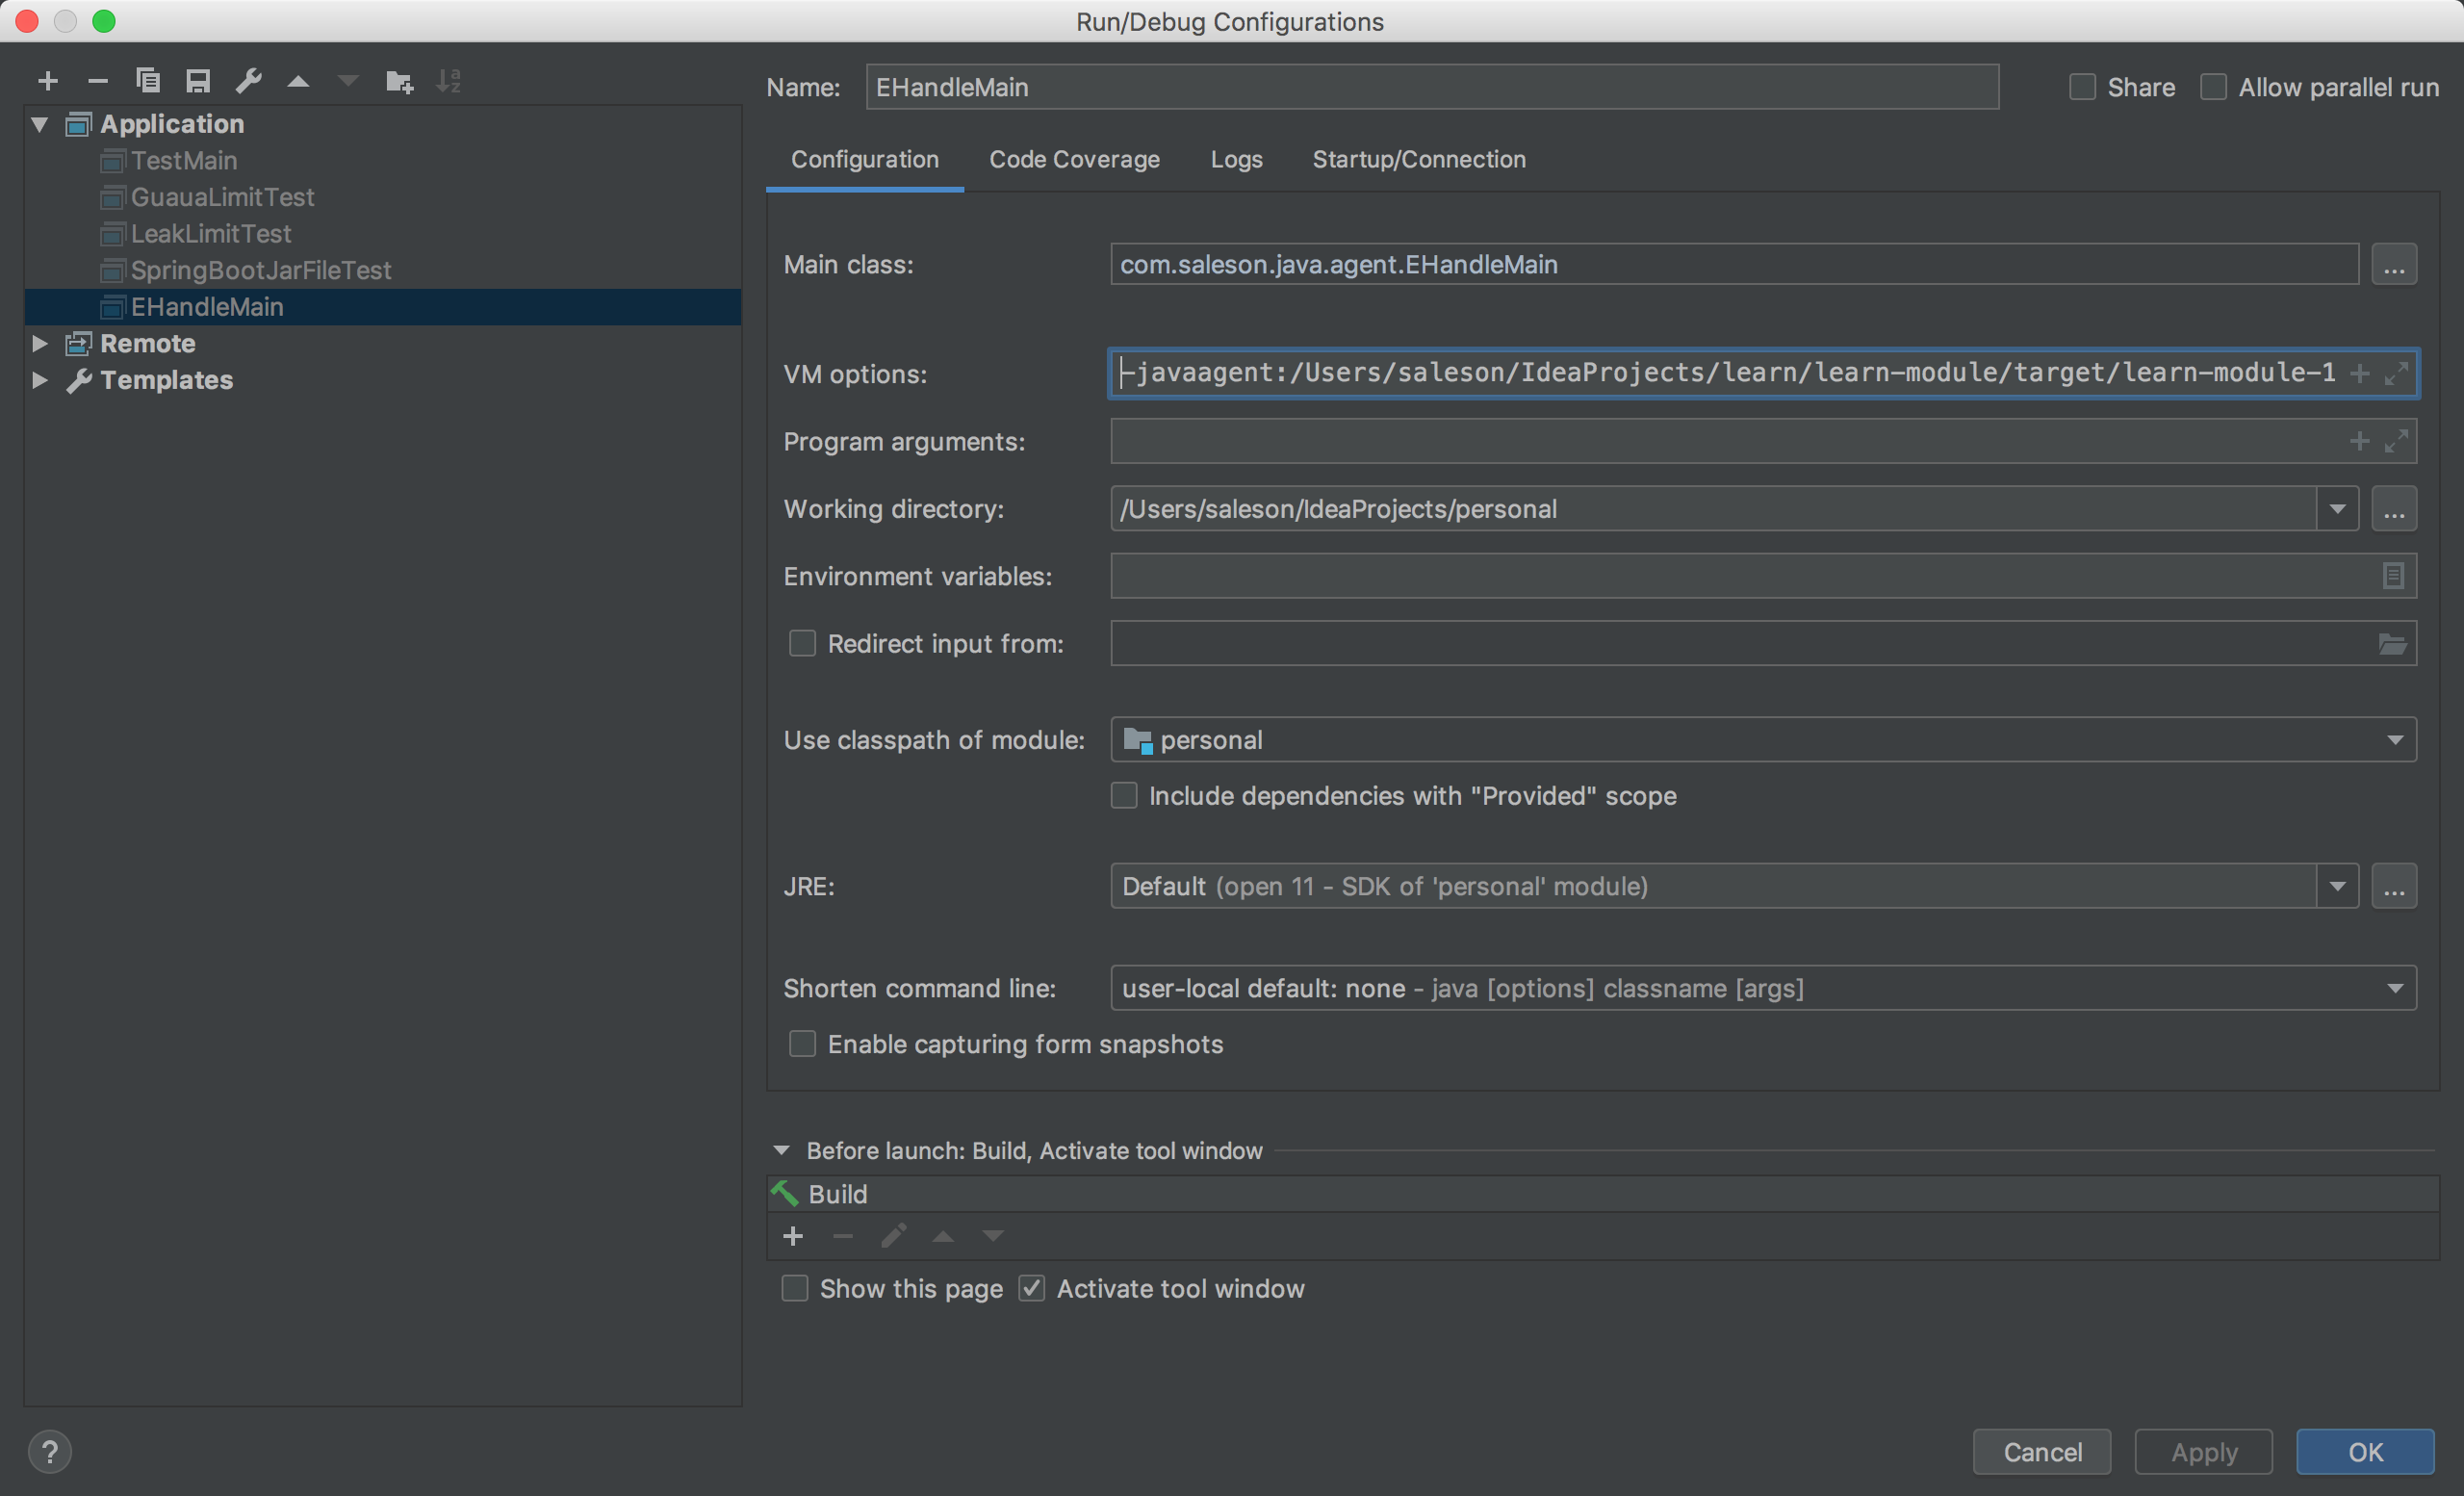Toggle the Share checkbox
Screen dimensions: 2464x1496
(2083, 87)
